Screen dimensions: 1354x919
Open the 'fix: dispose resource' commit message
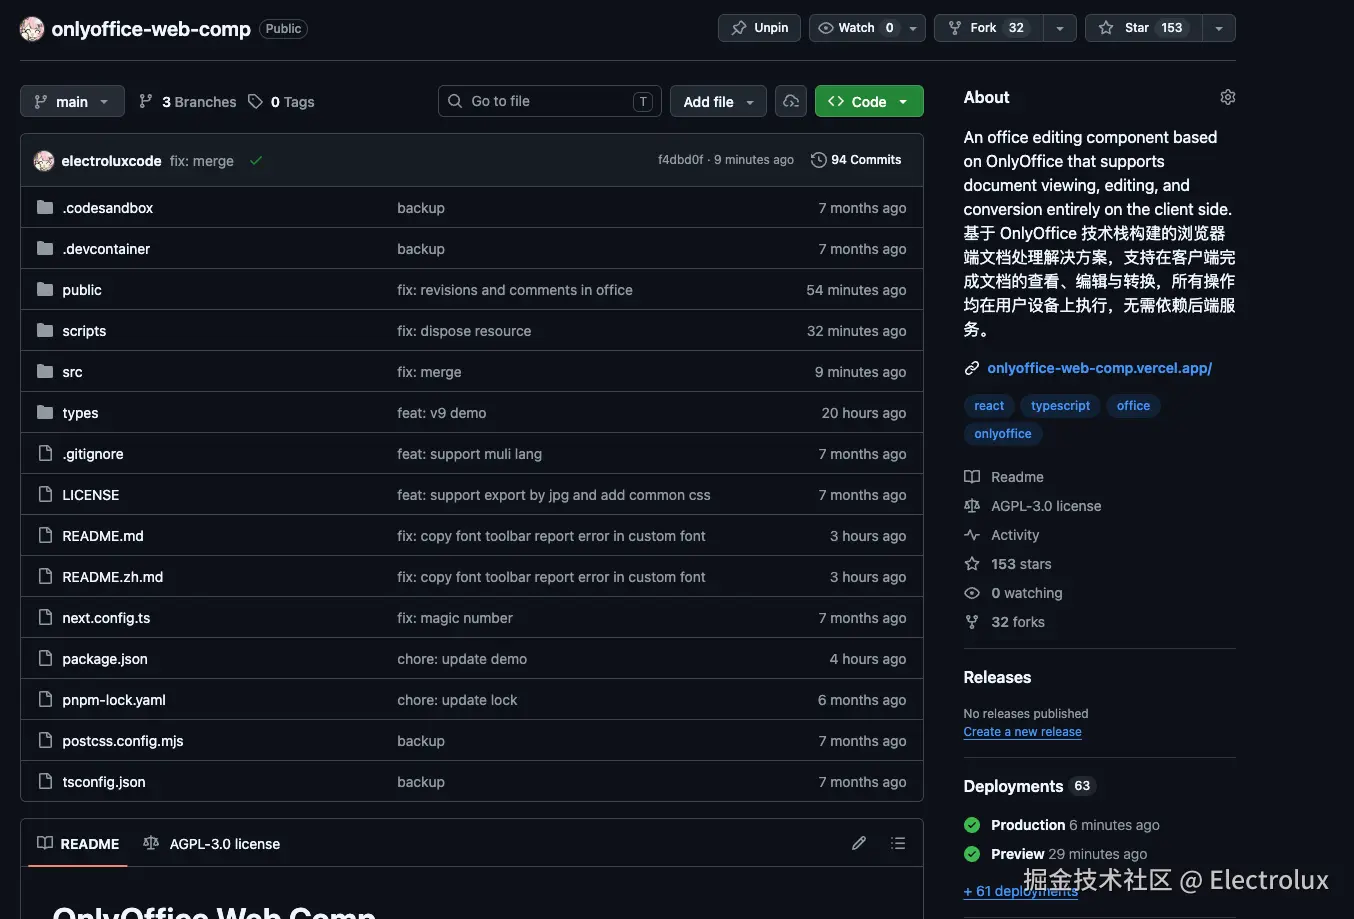click(x=464, y=331)
